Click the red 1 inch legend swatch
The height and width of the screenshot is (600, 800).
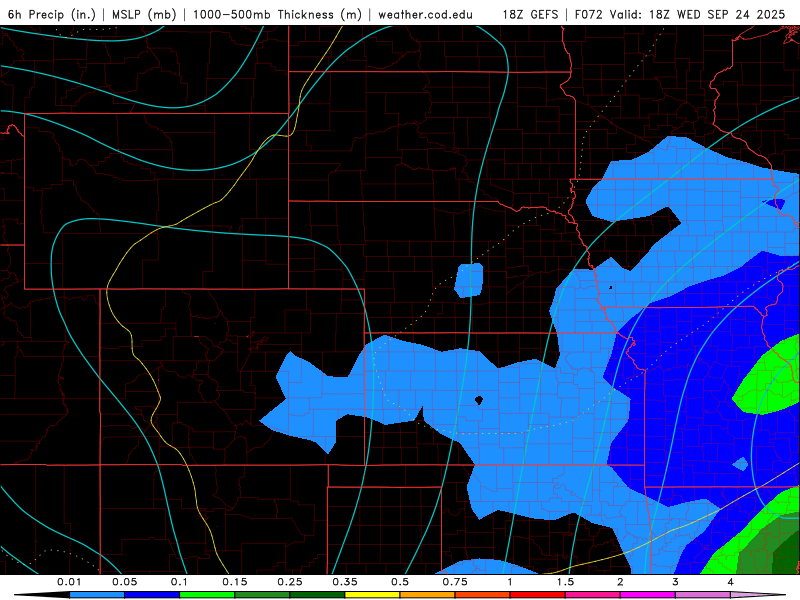538,595
